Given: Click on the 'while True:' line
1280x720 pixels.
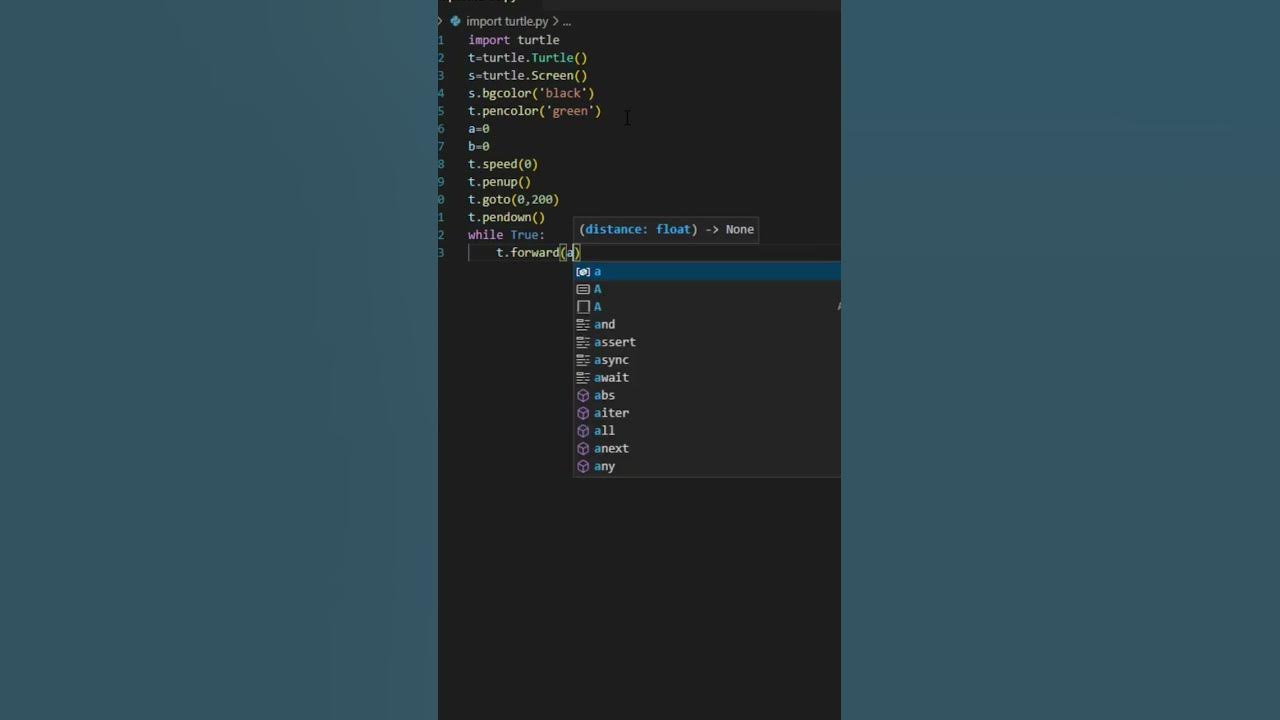Looking at the screenshot, I should [x=507, y=235].
